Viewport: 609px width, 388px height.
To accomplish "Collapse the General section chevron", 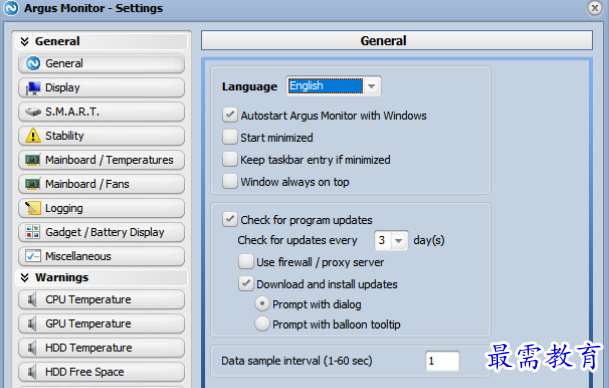I will [24, 41].
